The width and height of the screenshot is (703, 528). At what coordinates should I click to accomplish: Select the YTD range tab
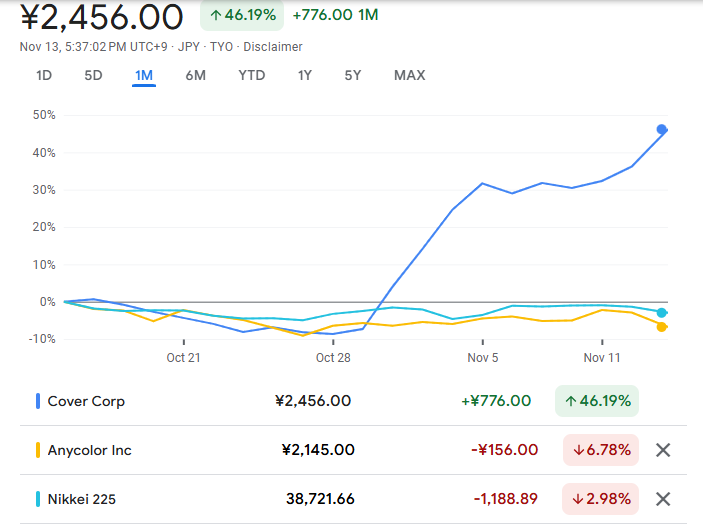point(252,75)
